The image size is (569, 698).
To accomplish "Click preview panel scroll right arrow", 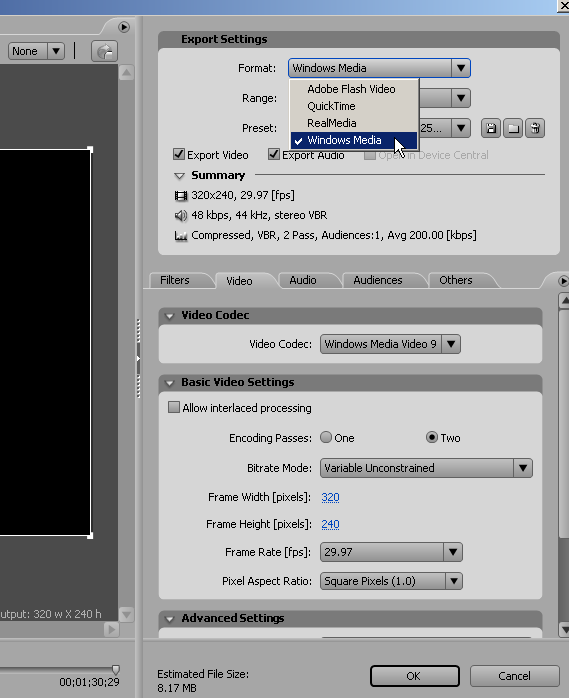I will click(111, 629).
